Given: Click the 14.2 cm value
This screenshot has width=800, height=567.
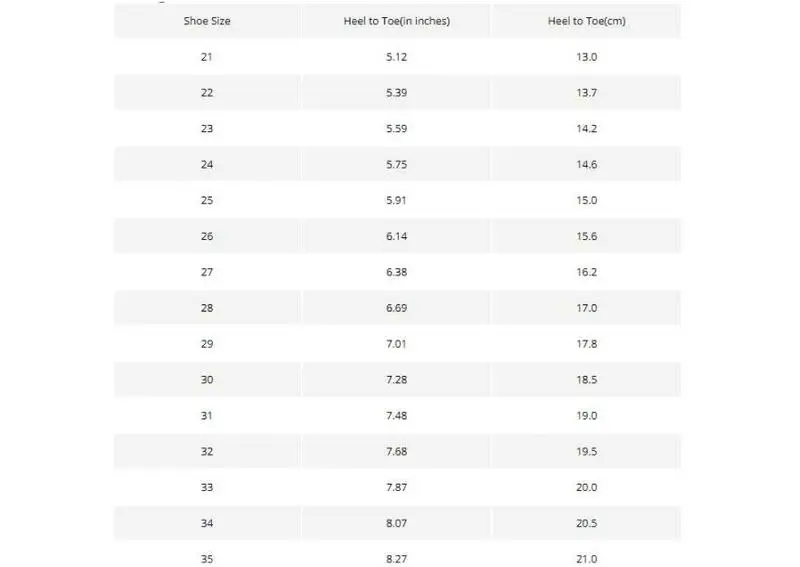Looking at the screenshot, I should [586, 129].
